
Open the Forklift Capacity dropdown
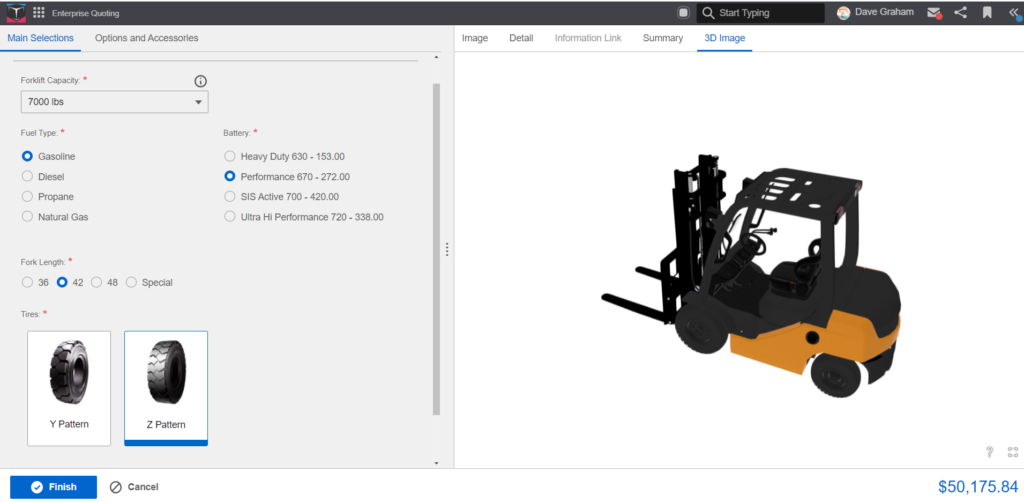point(114,102)
